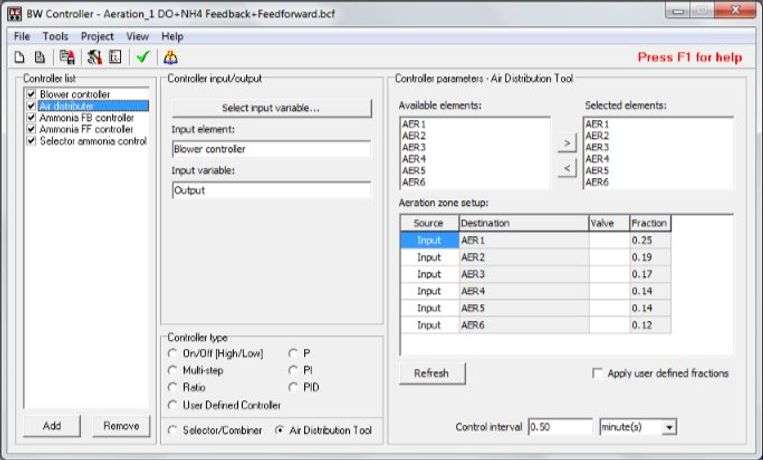Open the Tools menu

click(x=55, y=37)
